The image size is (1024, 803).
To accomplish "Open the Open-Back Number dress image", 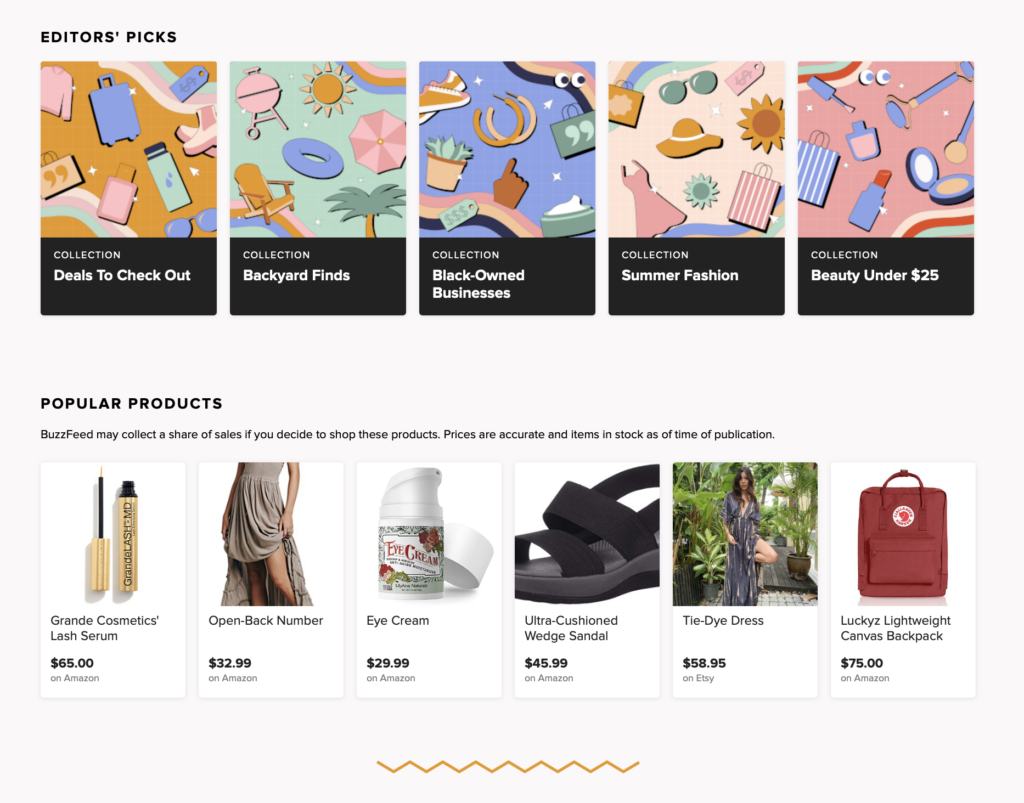I will point(270,533).
